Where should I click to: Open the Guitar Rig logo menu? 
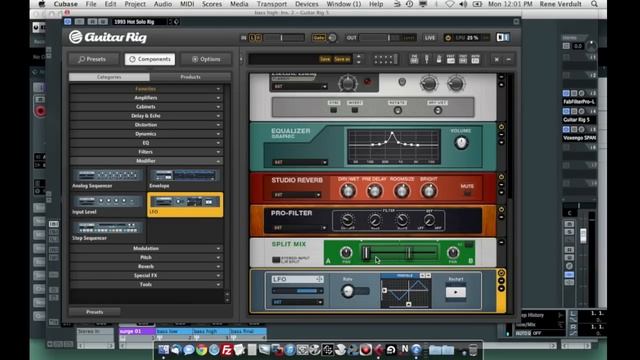point(107,37)
